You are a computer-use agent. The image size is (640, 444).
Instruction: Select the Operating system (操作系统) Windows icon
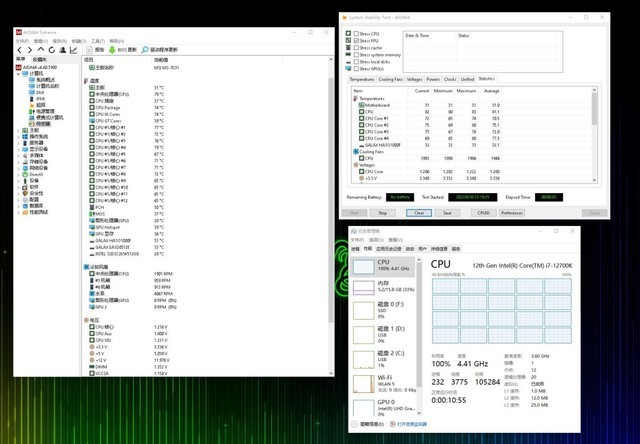(x=25, y=136)
